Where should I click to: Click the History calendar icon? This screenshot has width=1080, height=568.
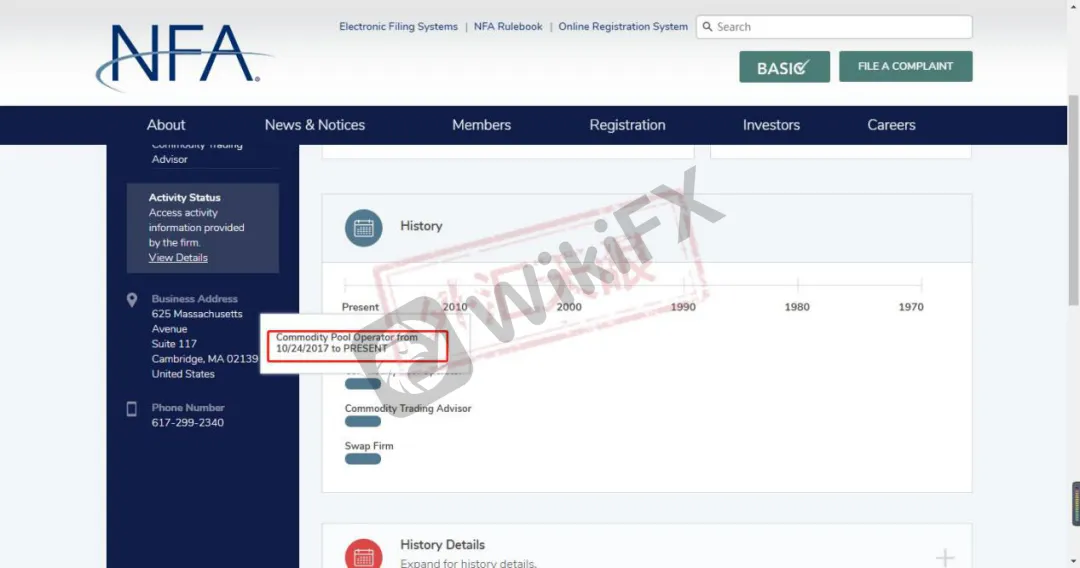[364, 228]
